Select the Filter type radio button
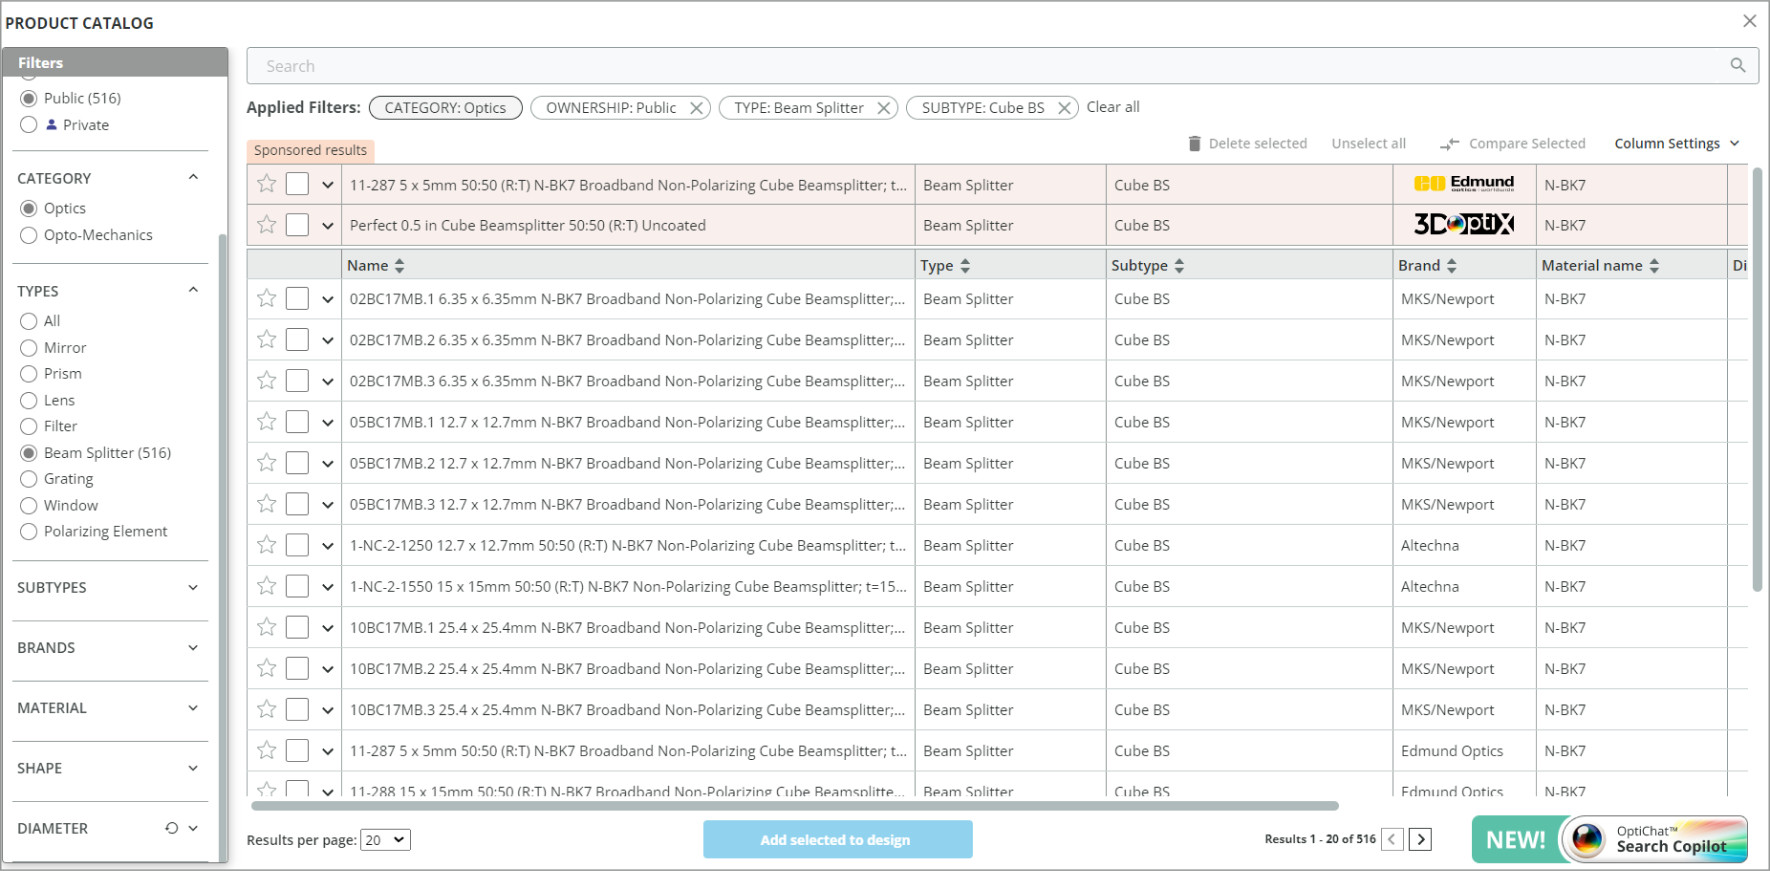The image size is (1770, 871). (x=29, y=427)
